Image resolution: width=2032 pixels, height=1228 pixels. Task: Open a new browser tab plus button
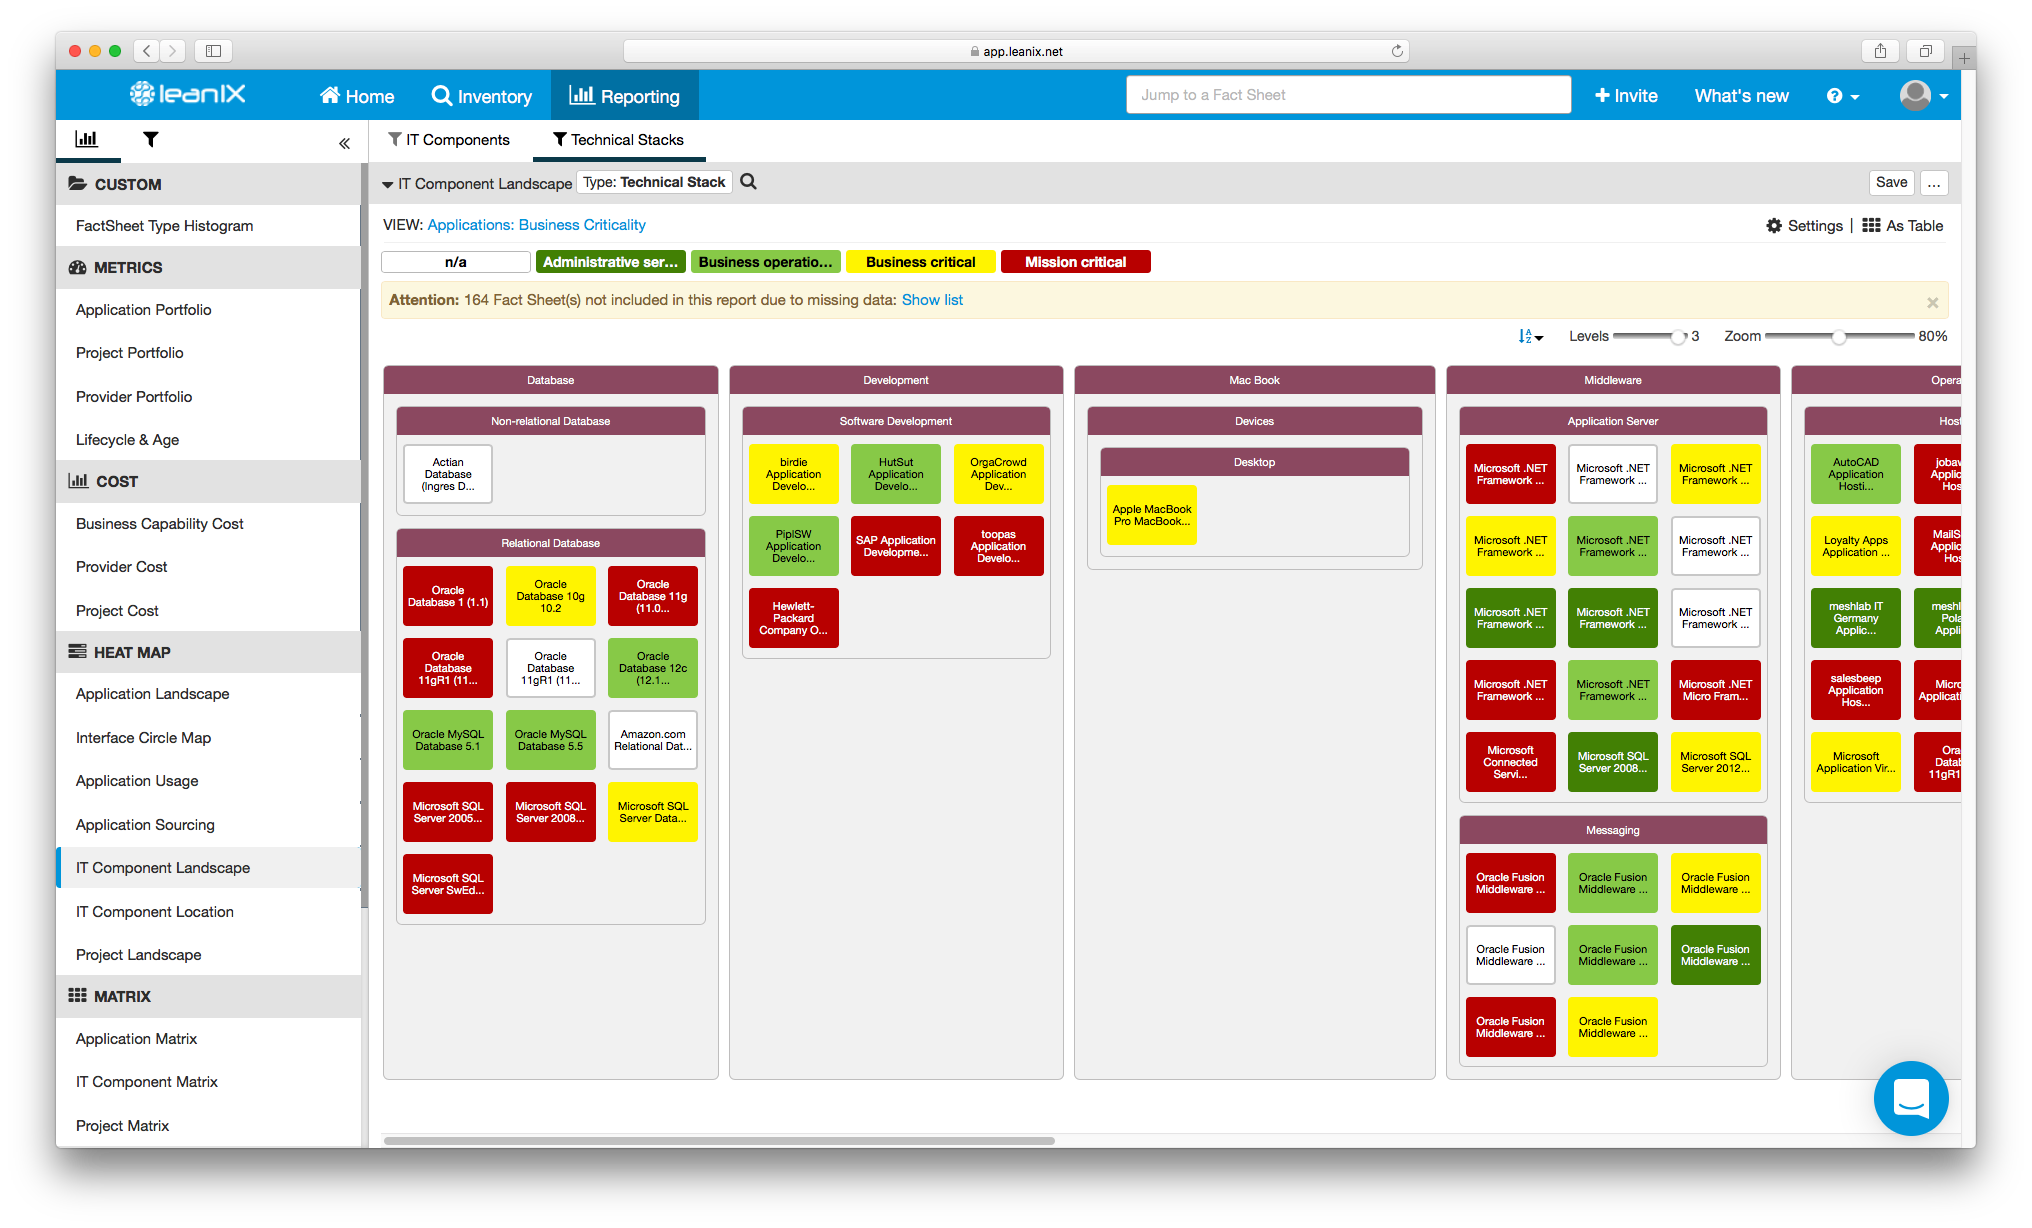point(1964,59)
